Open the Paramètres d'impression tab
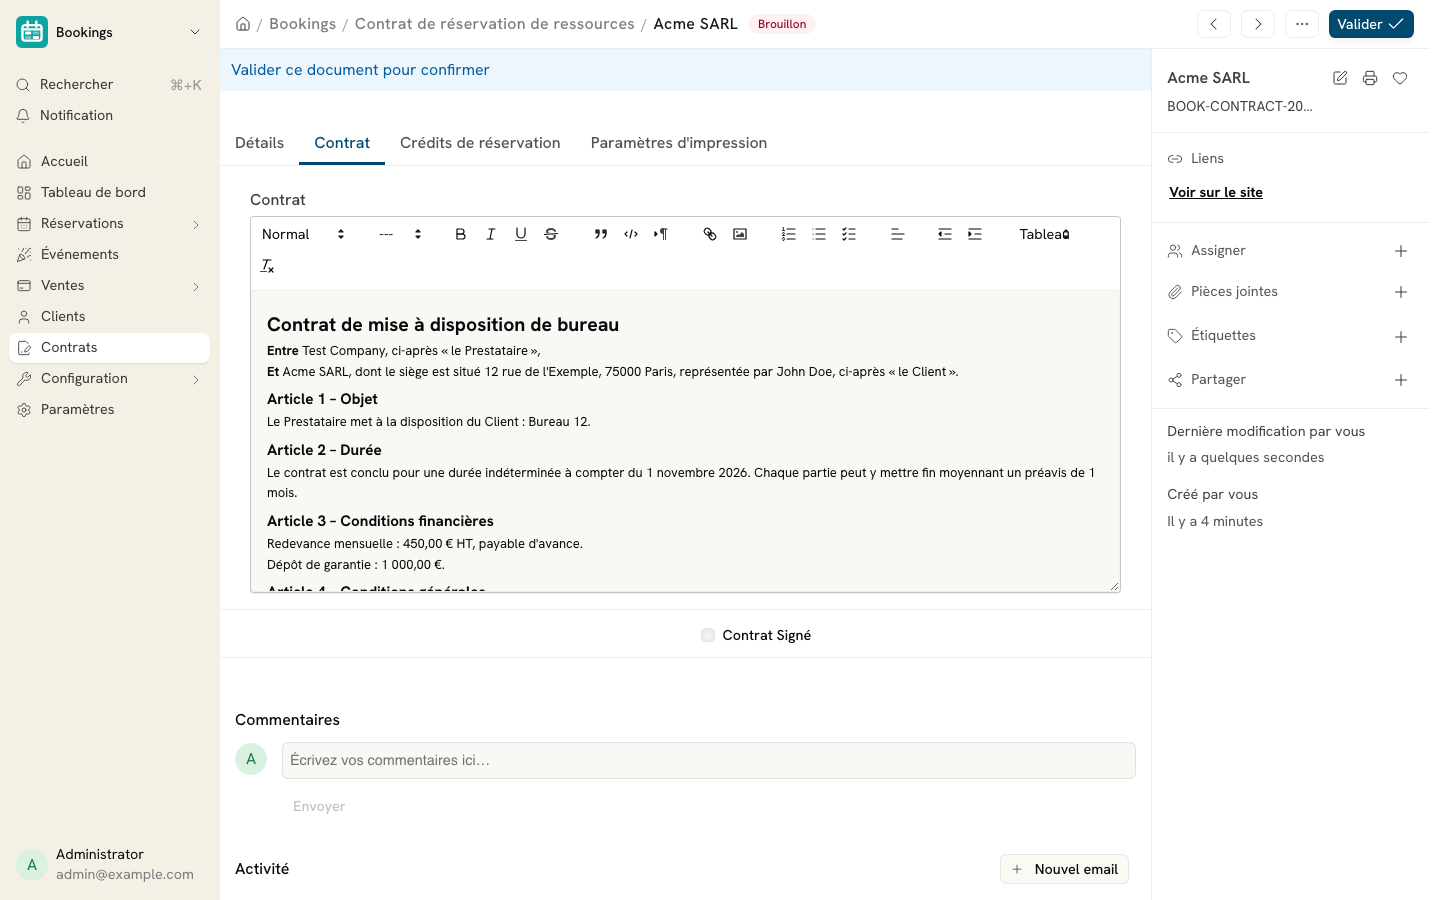1440x900 pixels. point(679,143)
